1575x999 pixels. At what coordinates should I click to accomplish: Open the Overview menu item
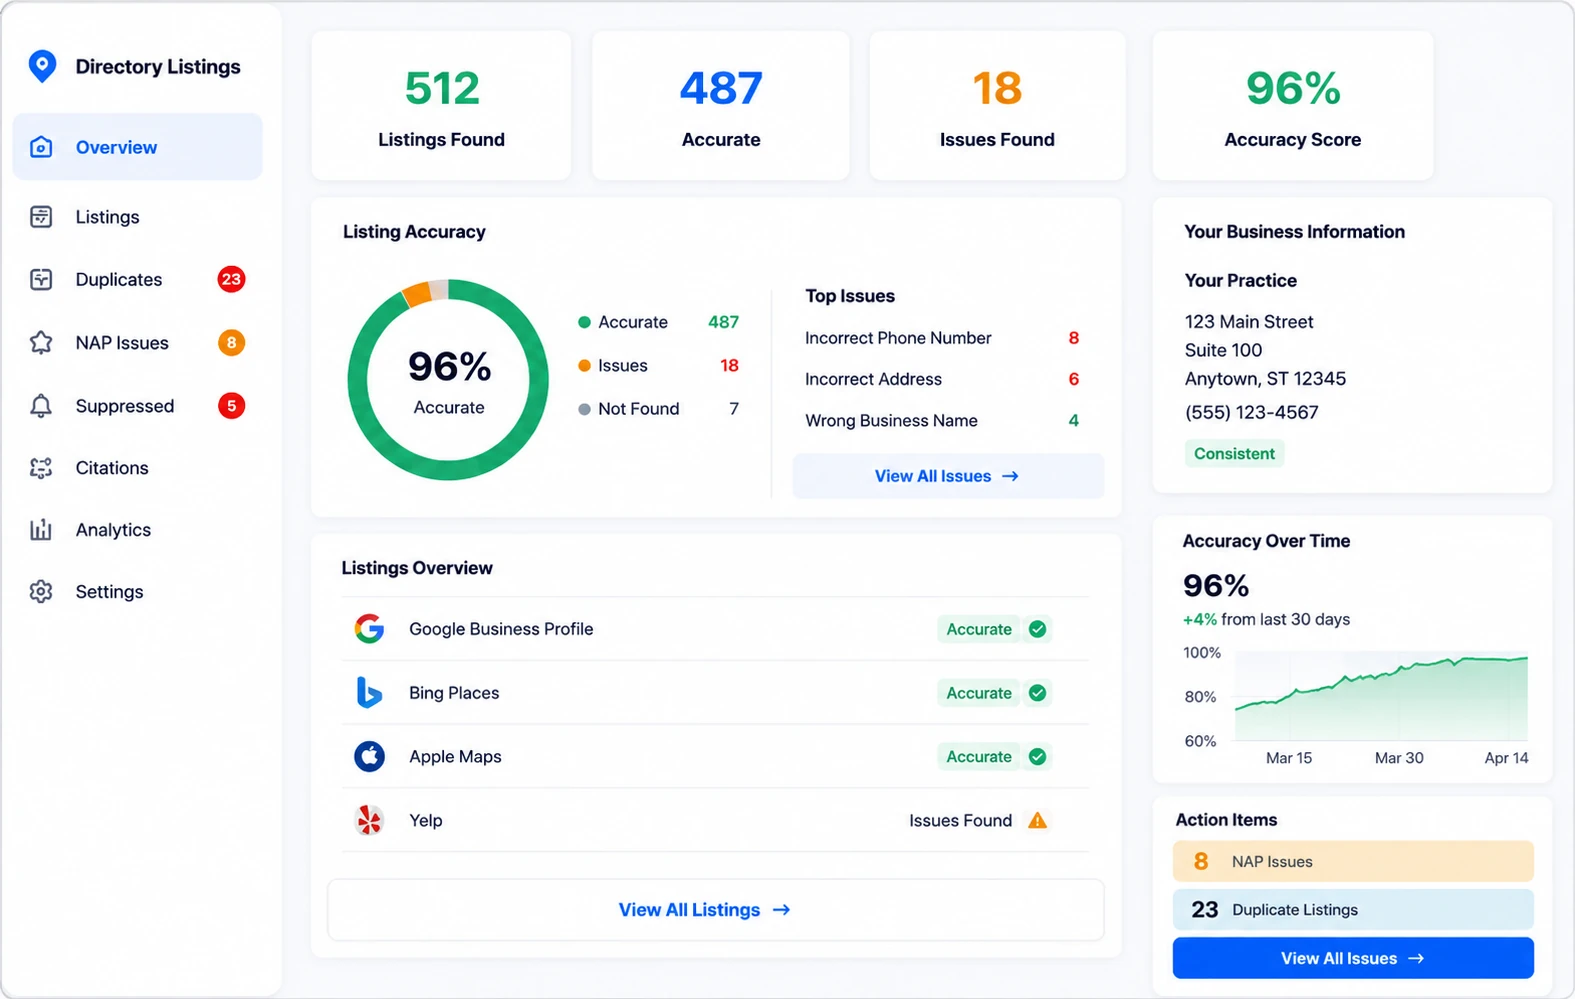point(138,147)
